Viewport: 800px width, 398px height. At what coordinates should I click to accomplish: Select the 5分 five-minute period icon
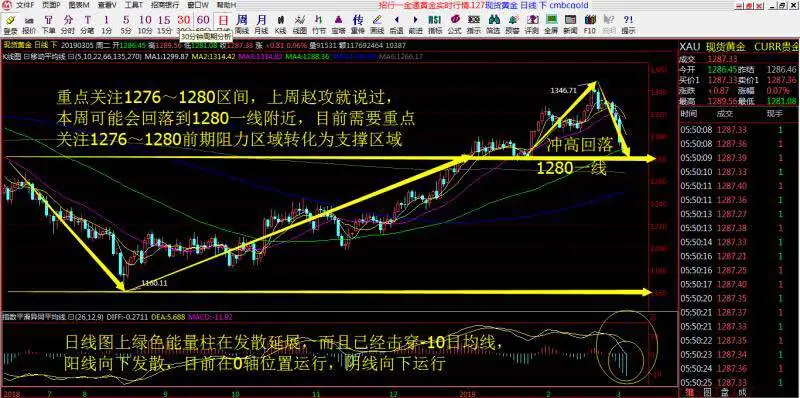coord(126,23)
